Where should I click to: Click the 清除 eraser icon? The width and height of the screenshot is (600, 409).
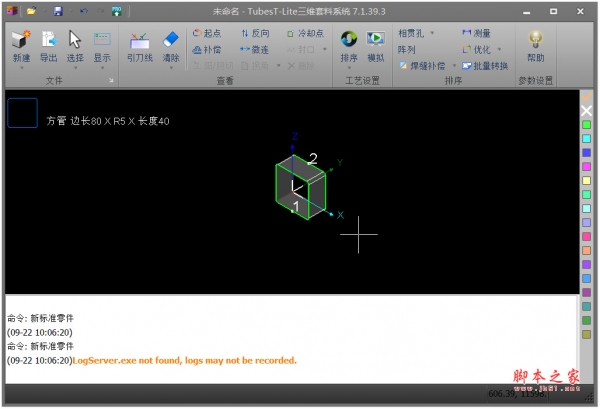(x=171, y=40)
